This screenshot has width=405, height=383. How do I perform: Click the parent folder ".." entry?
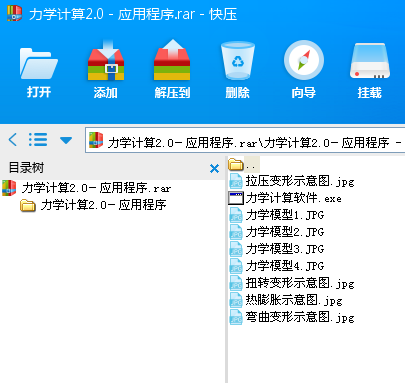pyautogui.click(x=244, y=164)
